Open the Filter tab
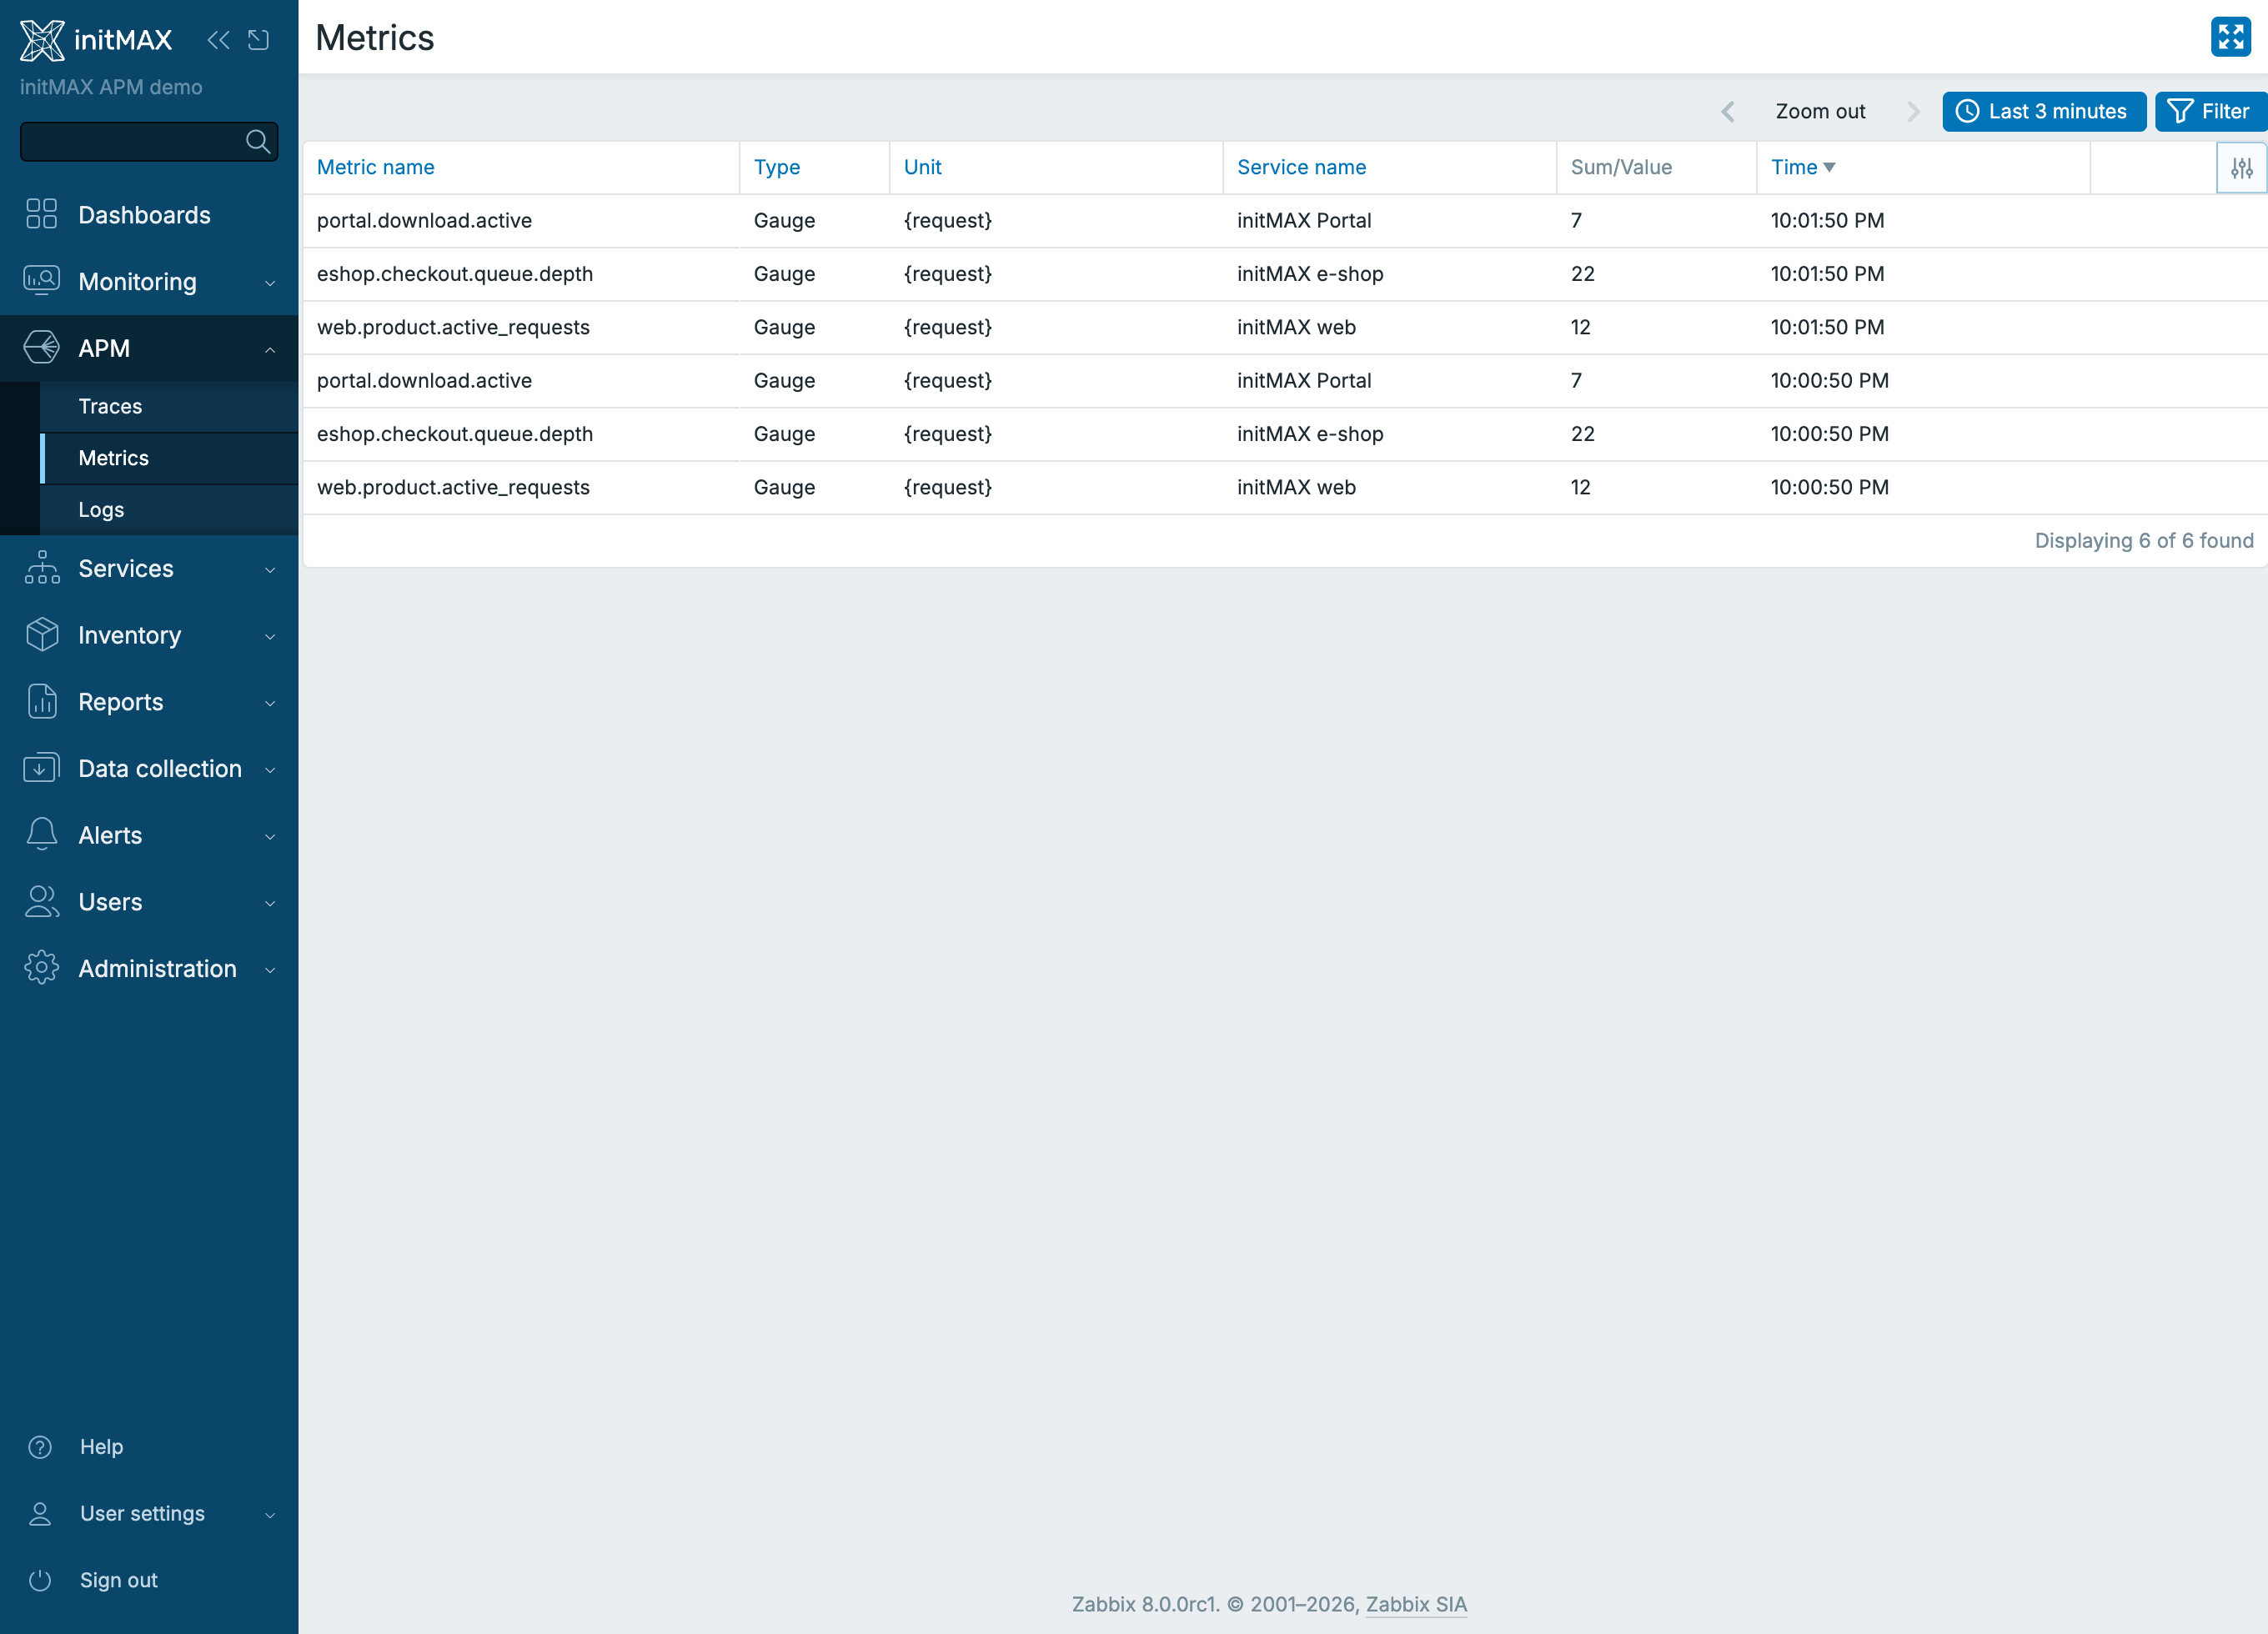Image resolution: width=2268 pixels, height=1634 pixels. (2210, 112)
